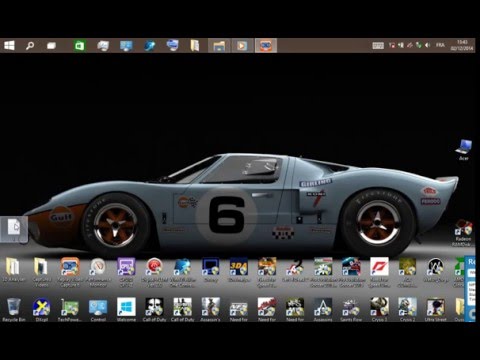Switch to the orange Replay Video Capture taskbar button

coord(266,46)
